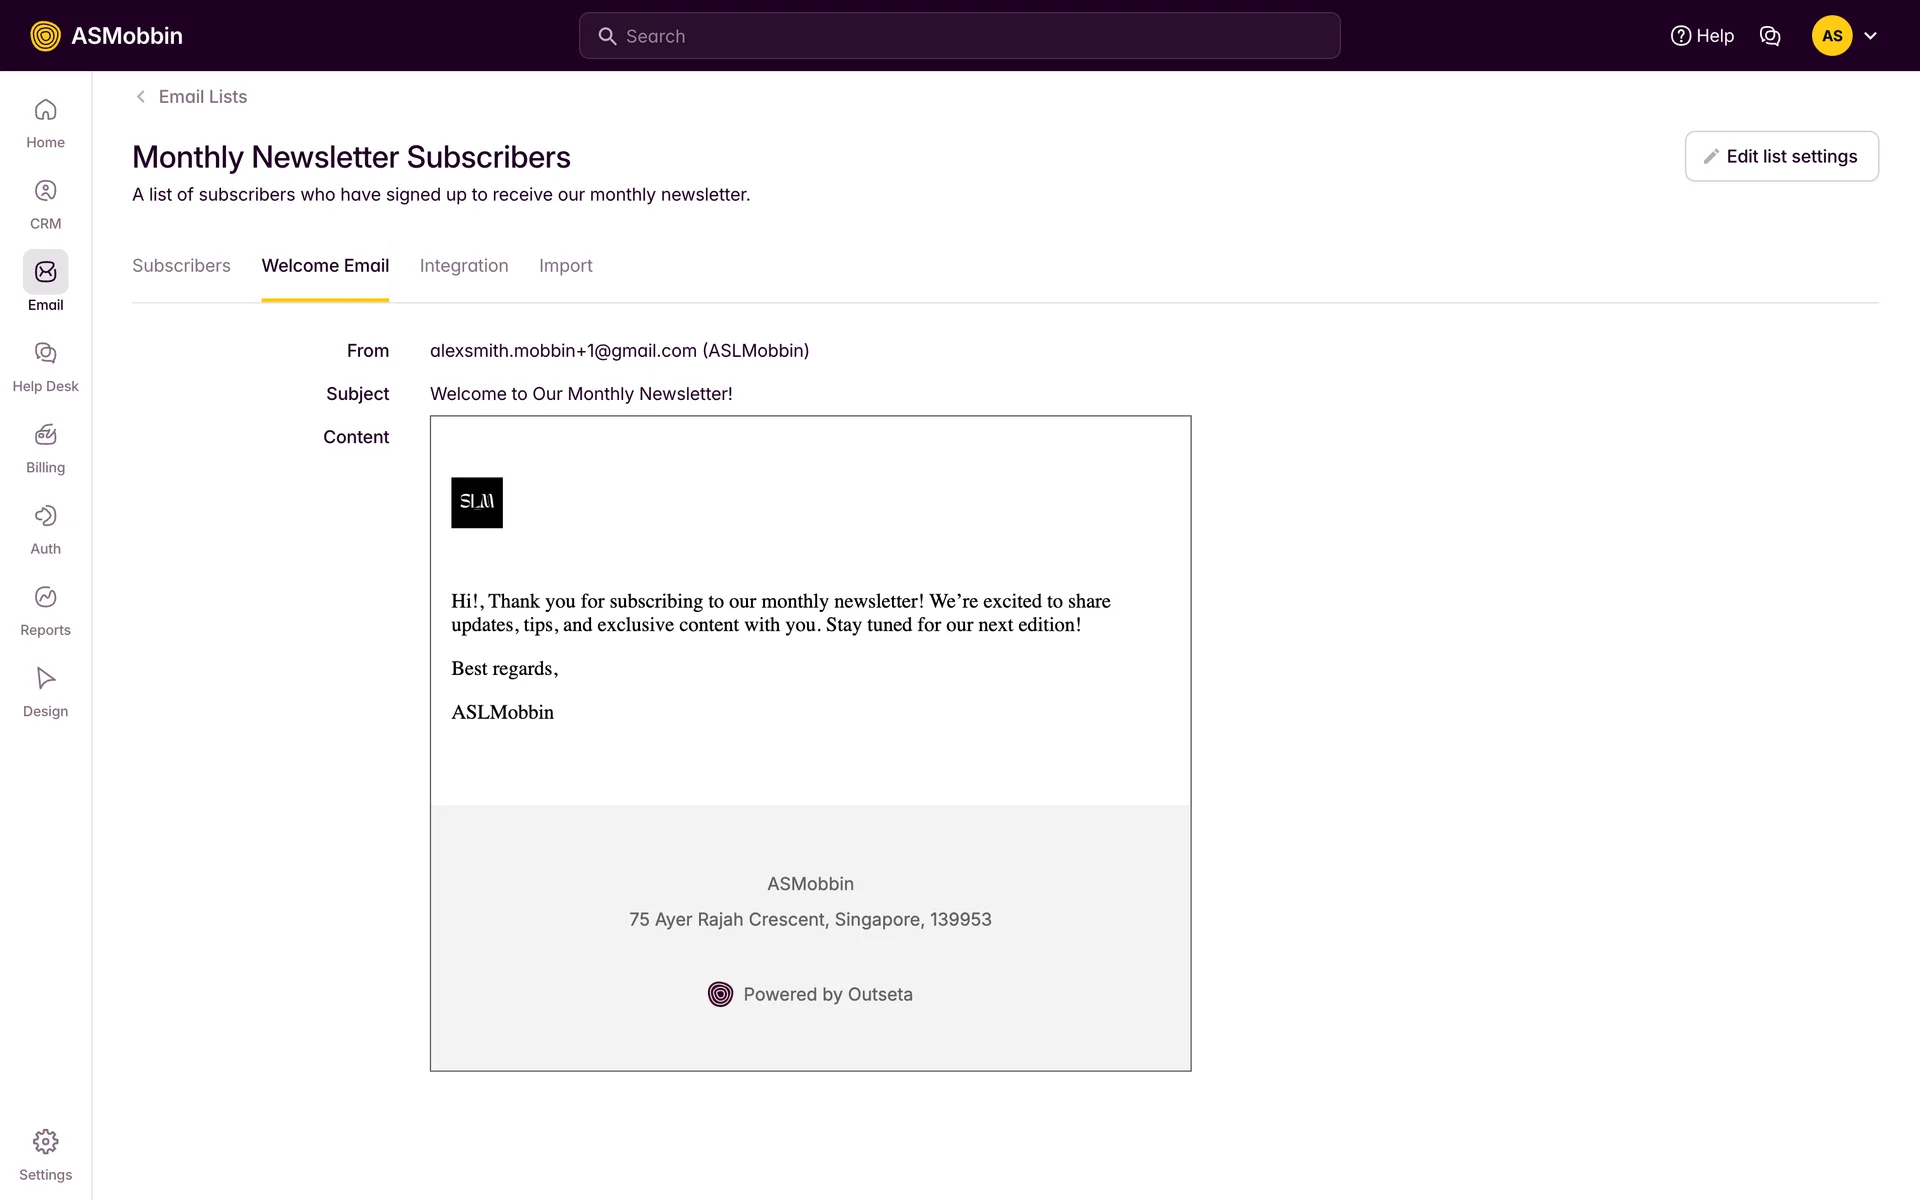The image size is (1920, 1200).
Task: Expand the account menu chevron
Action: (1871, 36)
